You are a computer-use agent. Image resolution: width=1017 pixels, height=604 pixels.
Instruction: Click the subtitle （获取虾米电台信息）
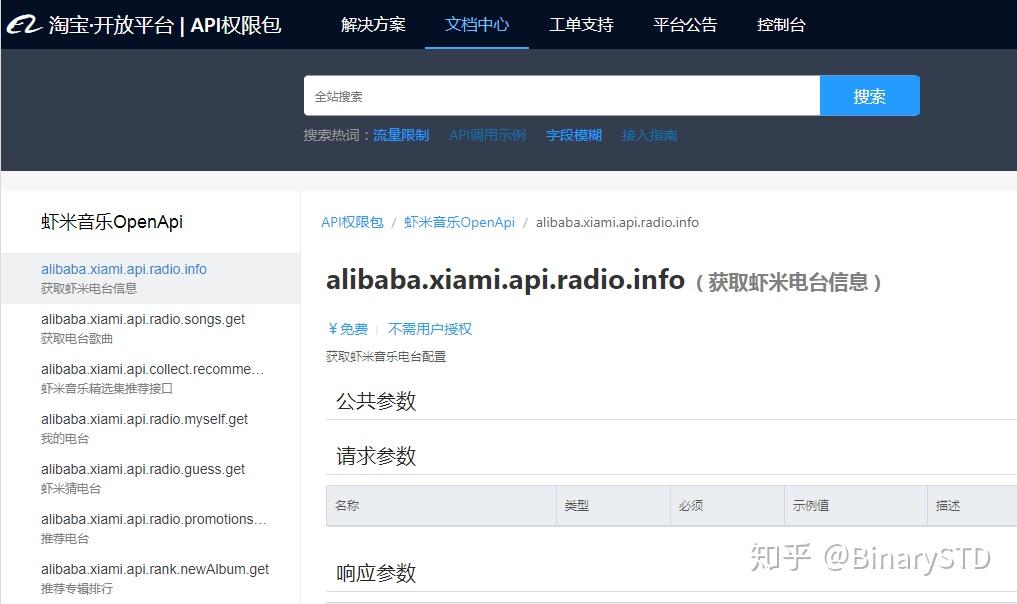click(788, 282)
